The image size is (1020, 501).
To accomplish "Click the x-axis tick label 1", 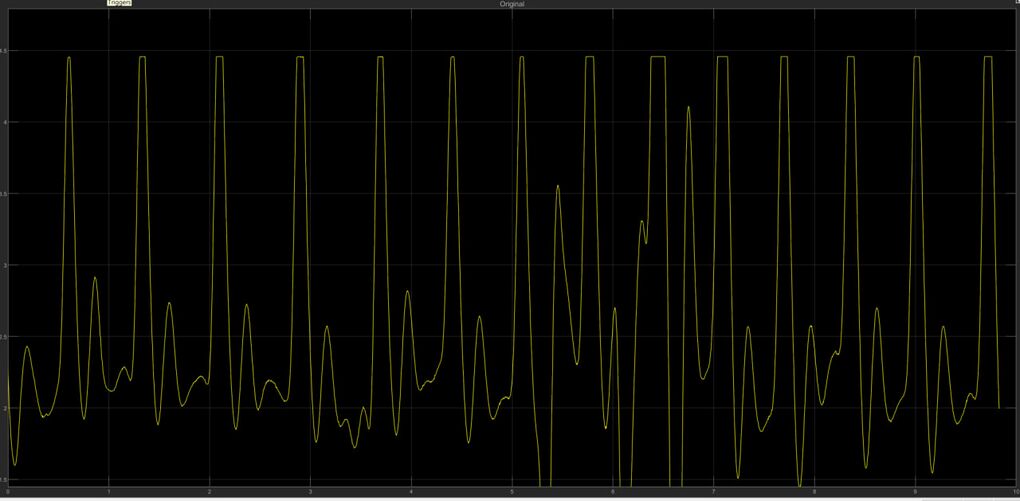I will coord(108,492).
